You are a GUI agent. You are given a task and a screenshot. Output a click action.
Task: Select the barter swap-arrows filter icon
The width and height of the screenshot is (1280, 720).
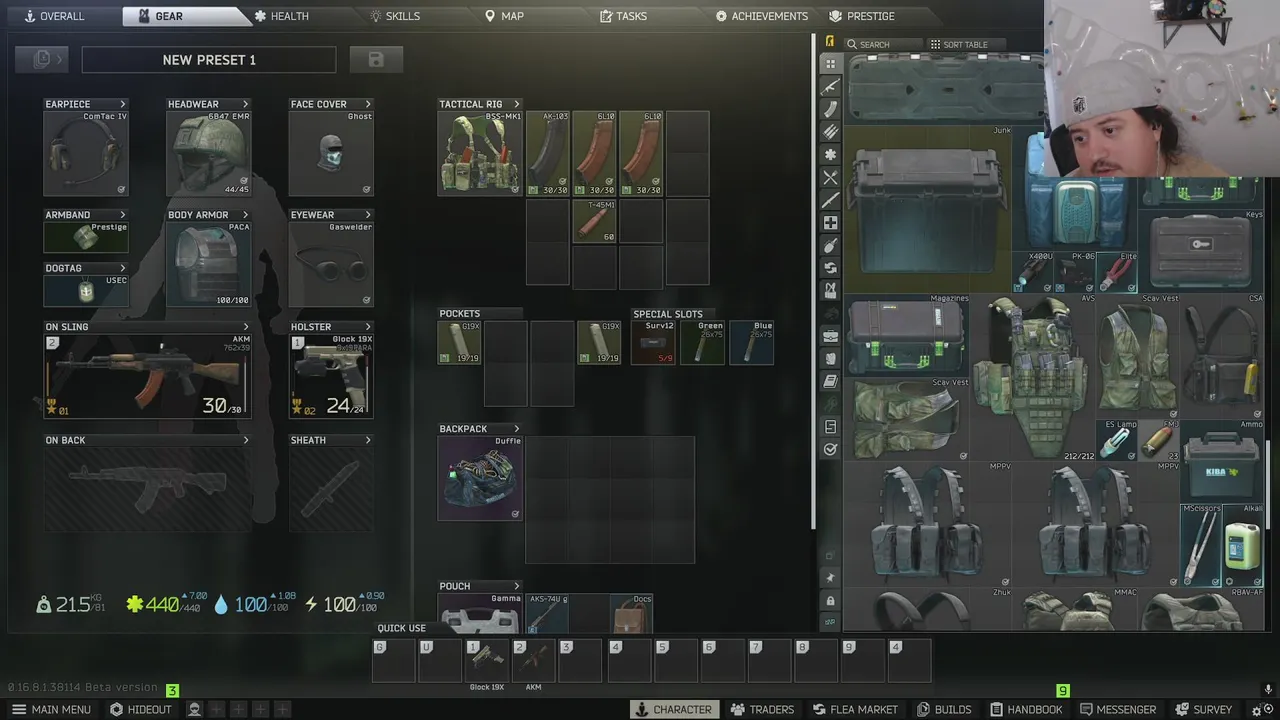(830, 268)
